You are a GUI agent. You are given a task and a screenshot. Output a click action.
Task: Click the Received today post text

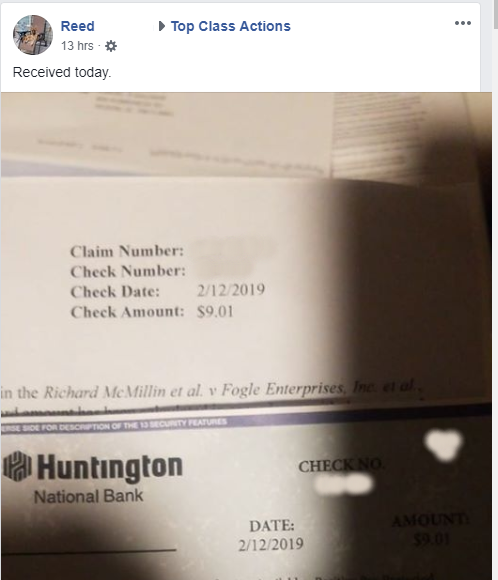[62, 72]
